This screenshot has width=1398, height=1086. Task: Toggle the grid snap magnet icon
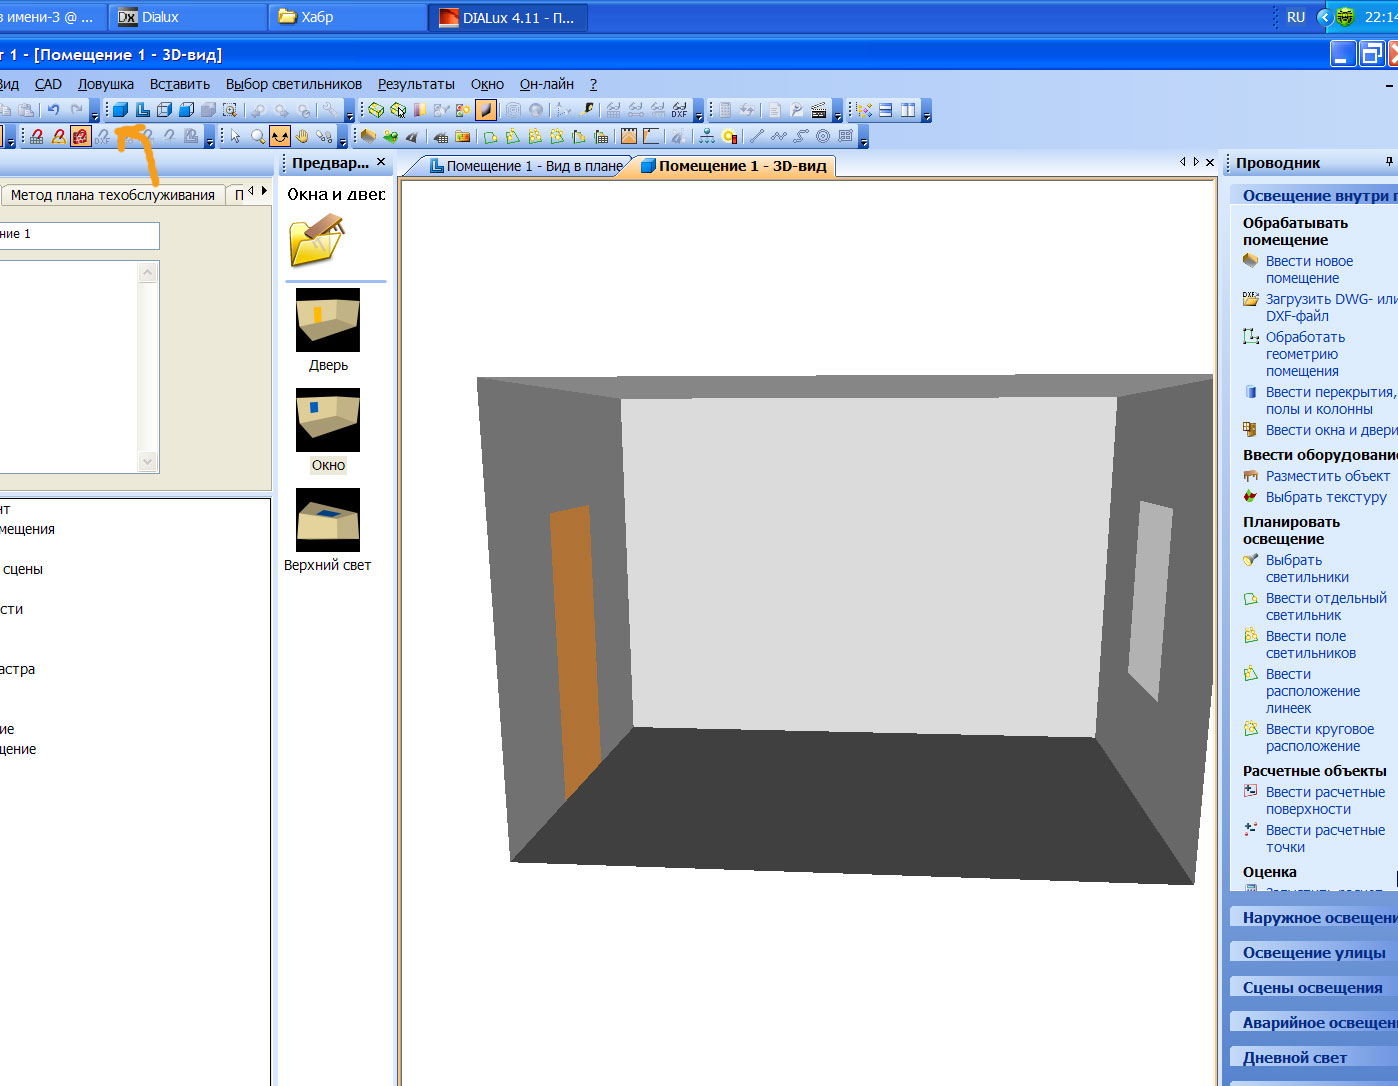(37, 136)
